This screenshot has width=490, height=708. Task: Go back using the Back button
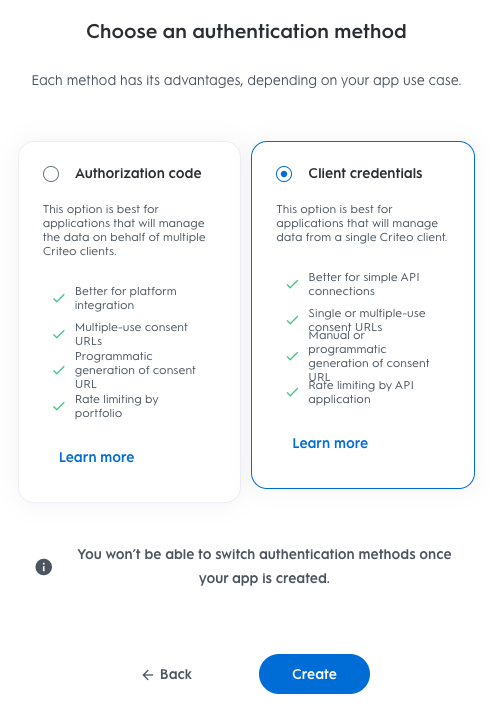[167, 675]
